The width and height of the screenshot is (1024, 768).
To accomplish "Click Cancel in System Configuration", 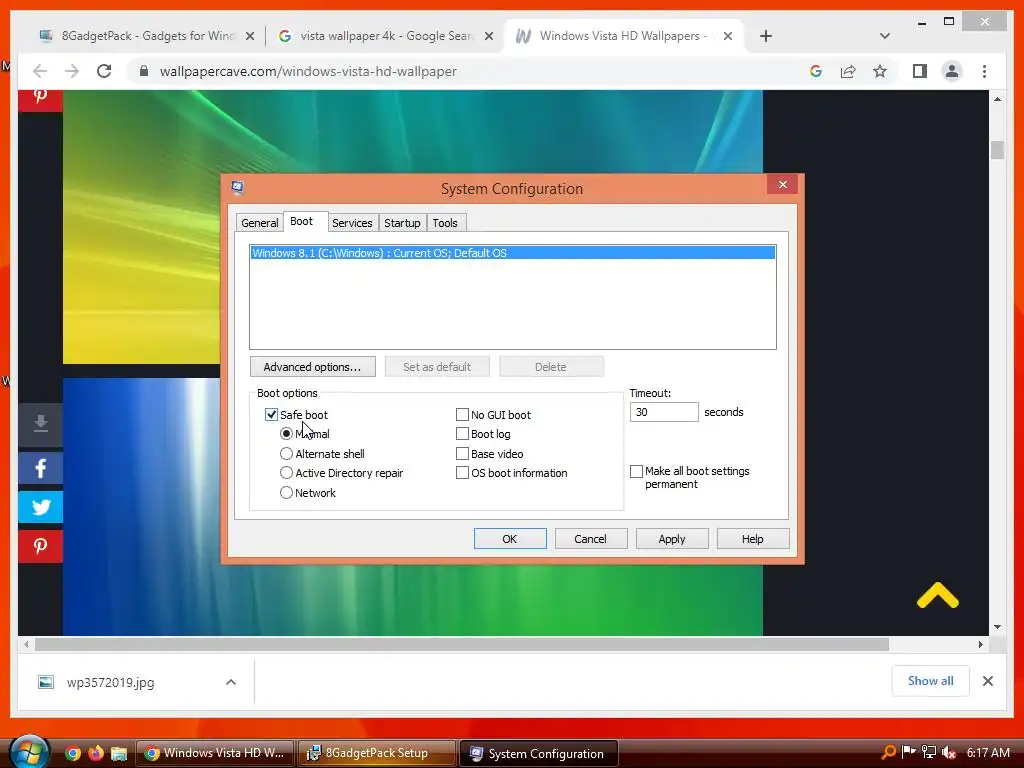I will point(590,539).
